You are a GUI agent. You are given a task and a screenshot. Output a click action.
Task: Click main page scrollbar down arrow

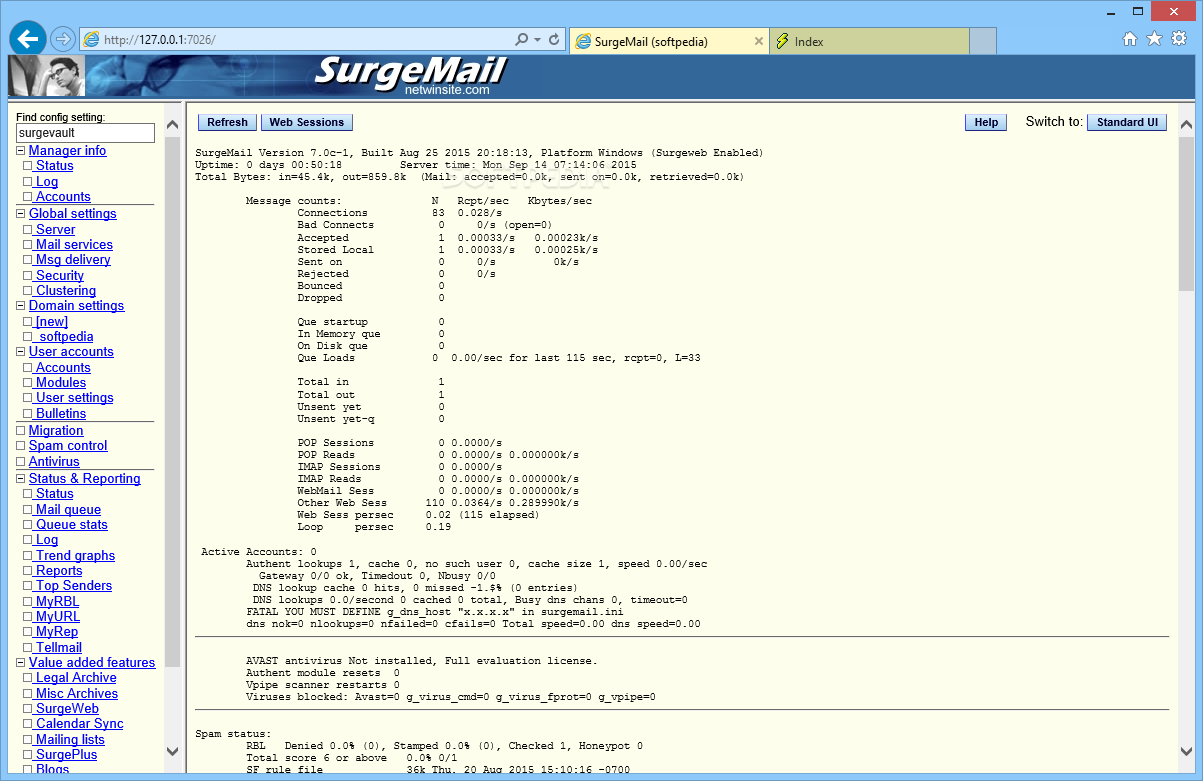point(1186,751)
